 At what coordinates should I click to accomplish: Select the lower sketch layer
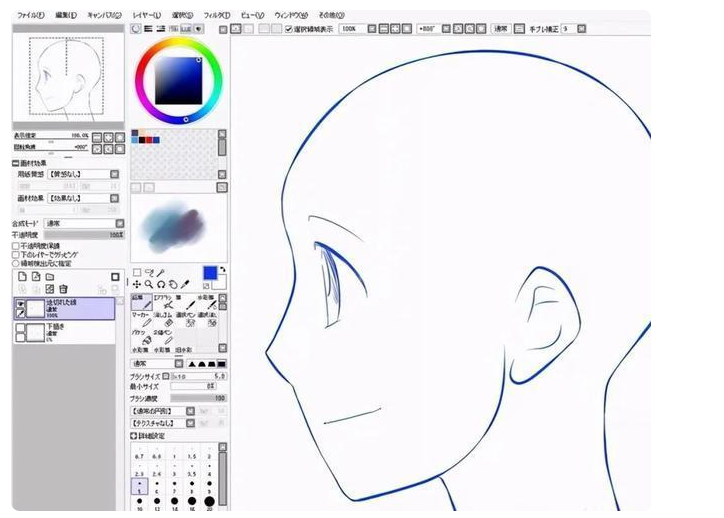point(64,332)
